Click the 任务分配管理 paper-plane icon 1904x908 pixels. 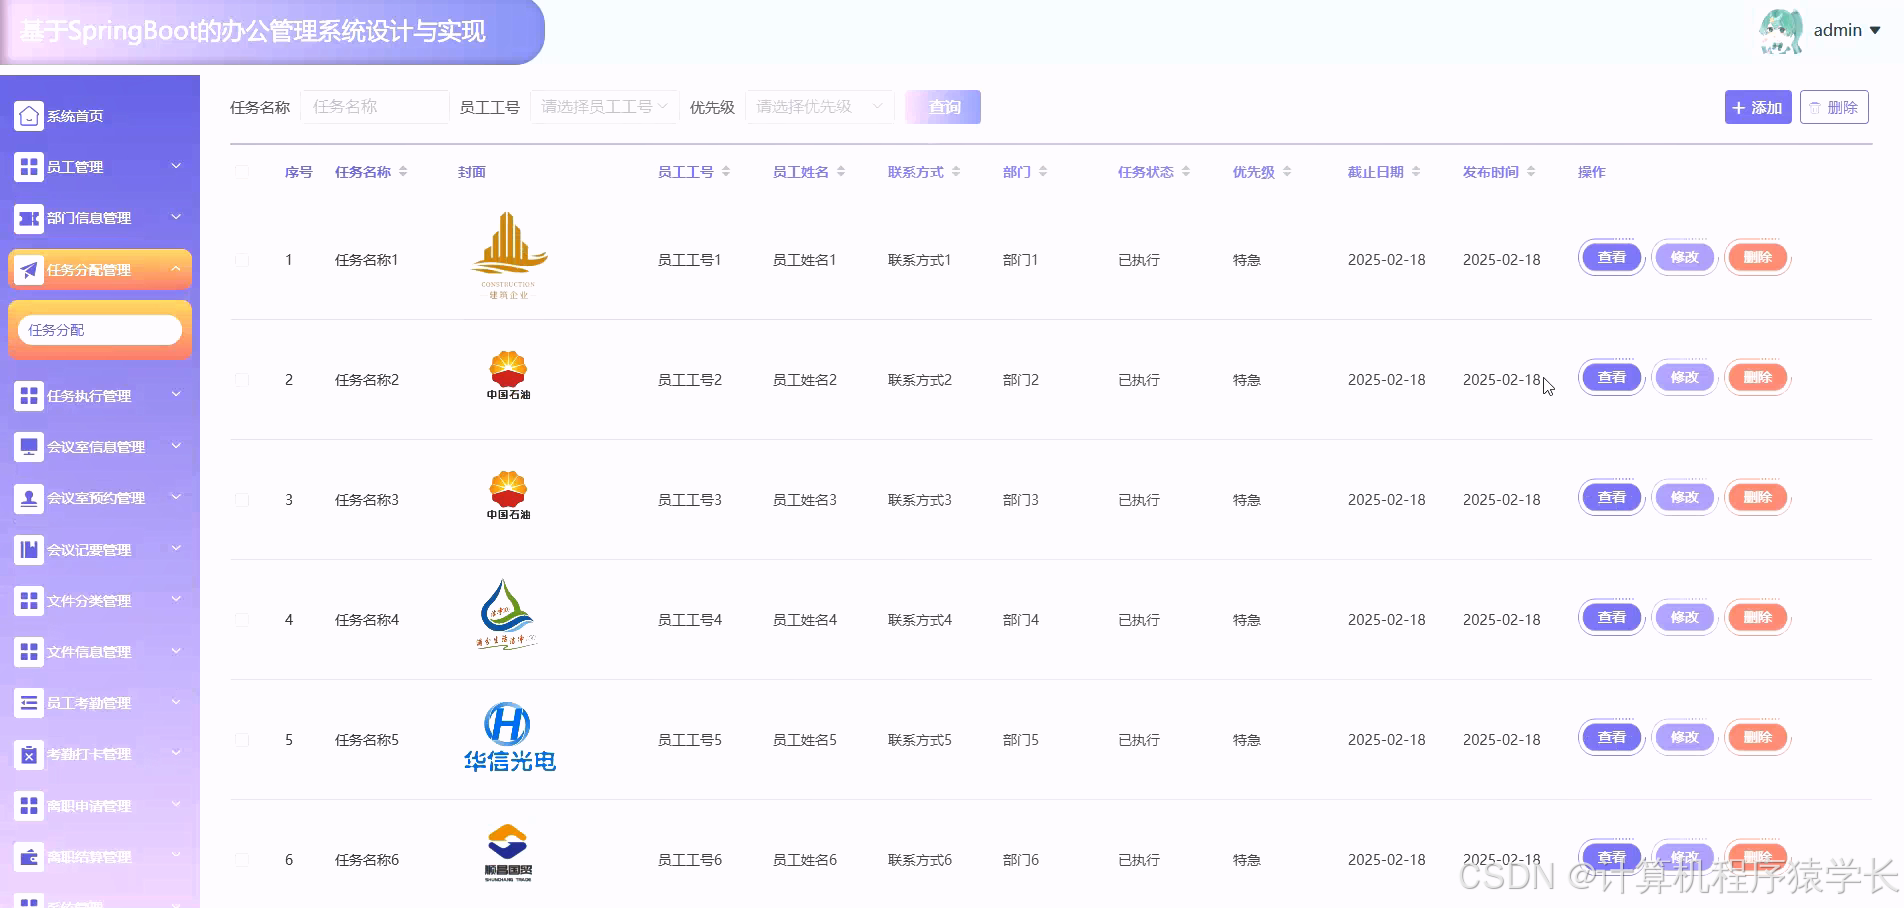pos(28,269)
